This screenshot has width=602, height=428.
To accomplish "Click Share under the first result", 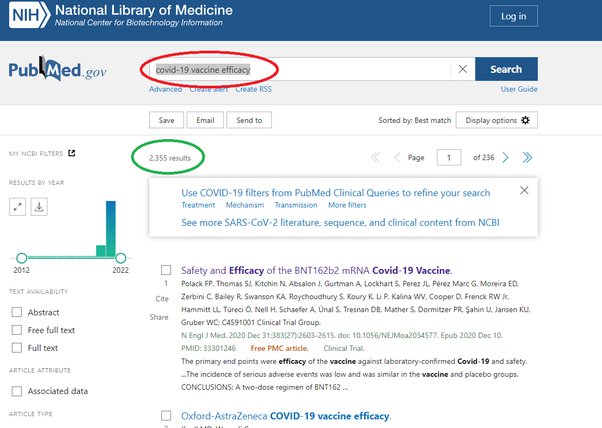I will pos(159,317).
